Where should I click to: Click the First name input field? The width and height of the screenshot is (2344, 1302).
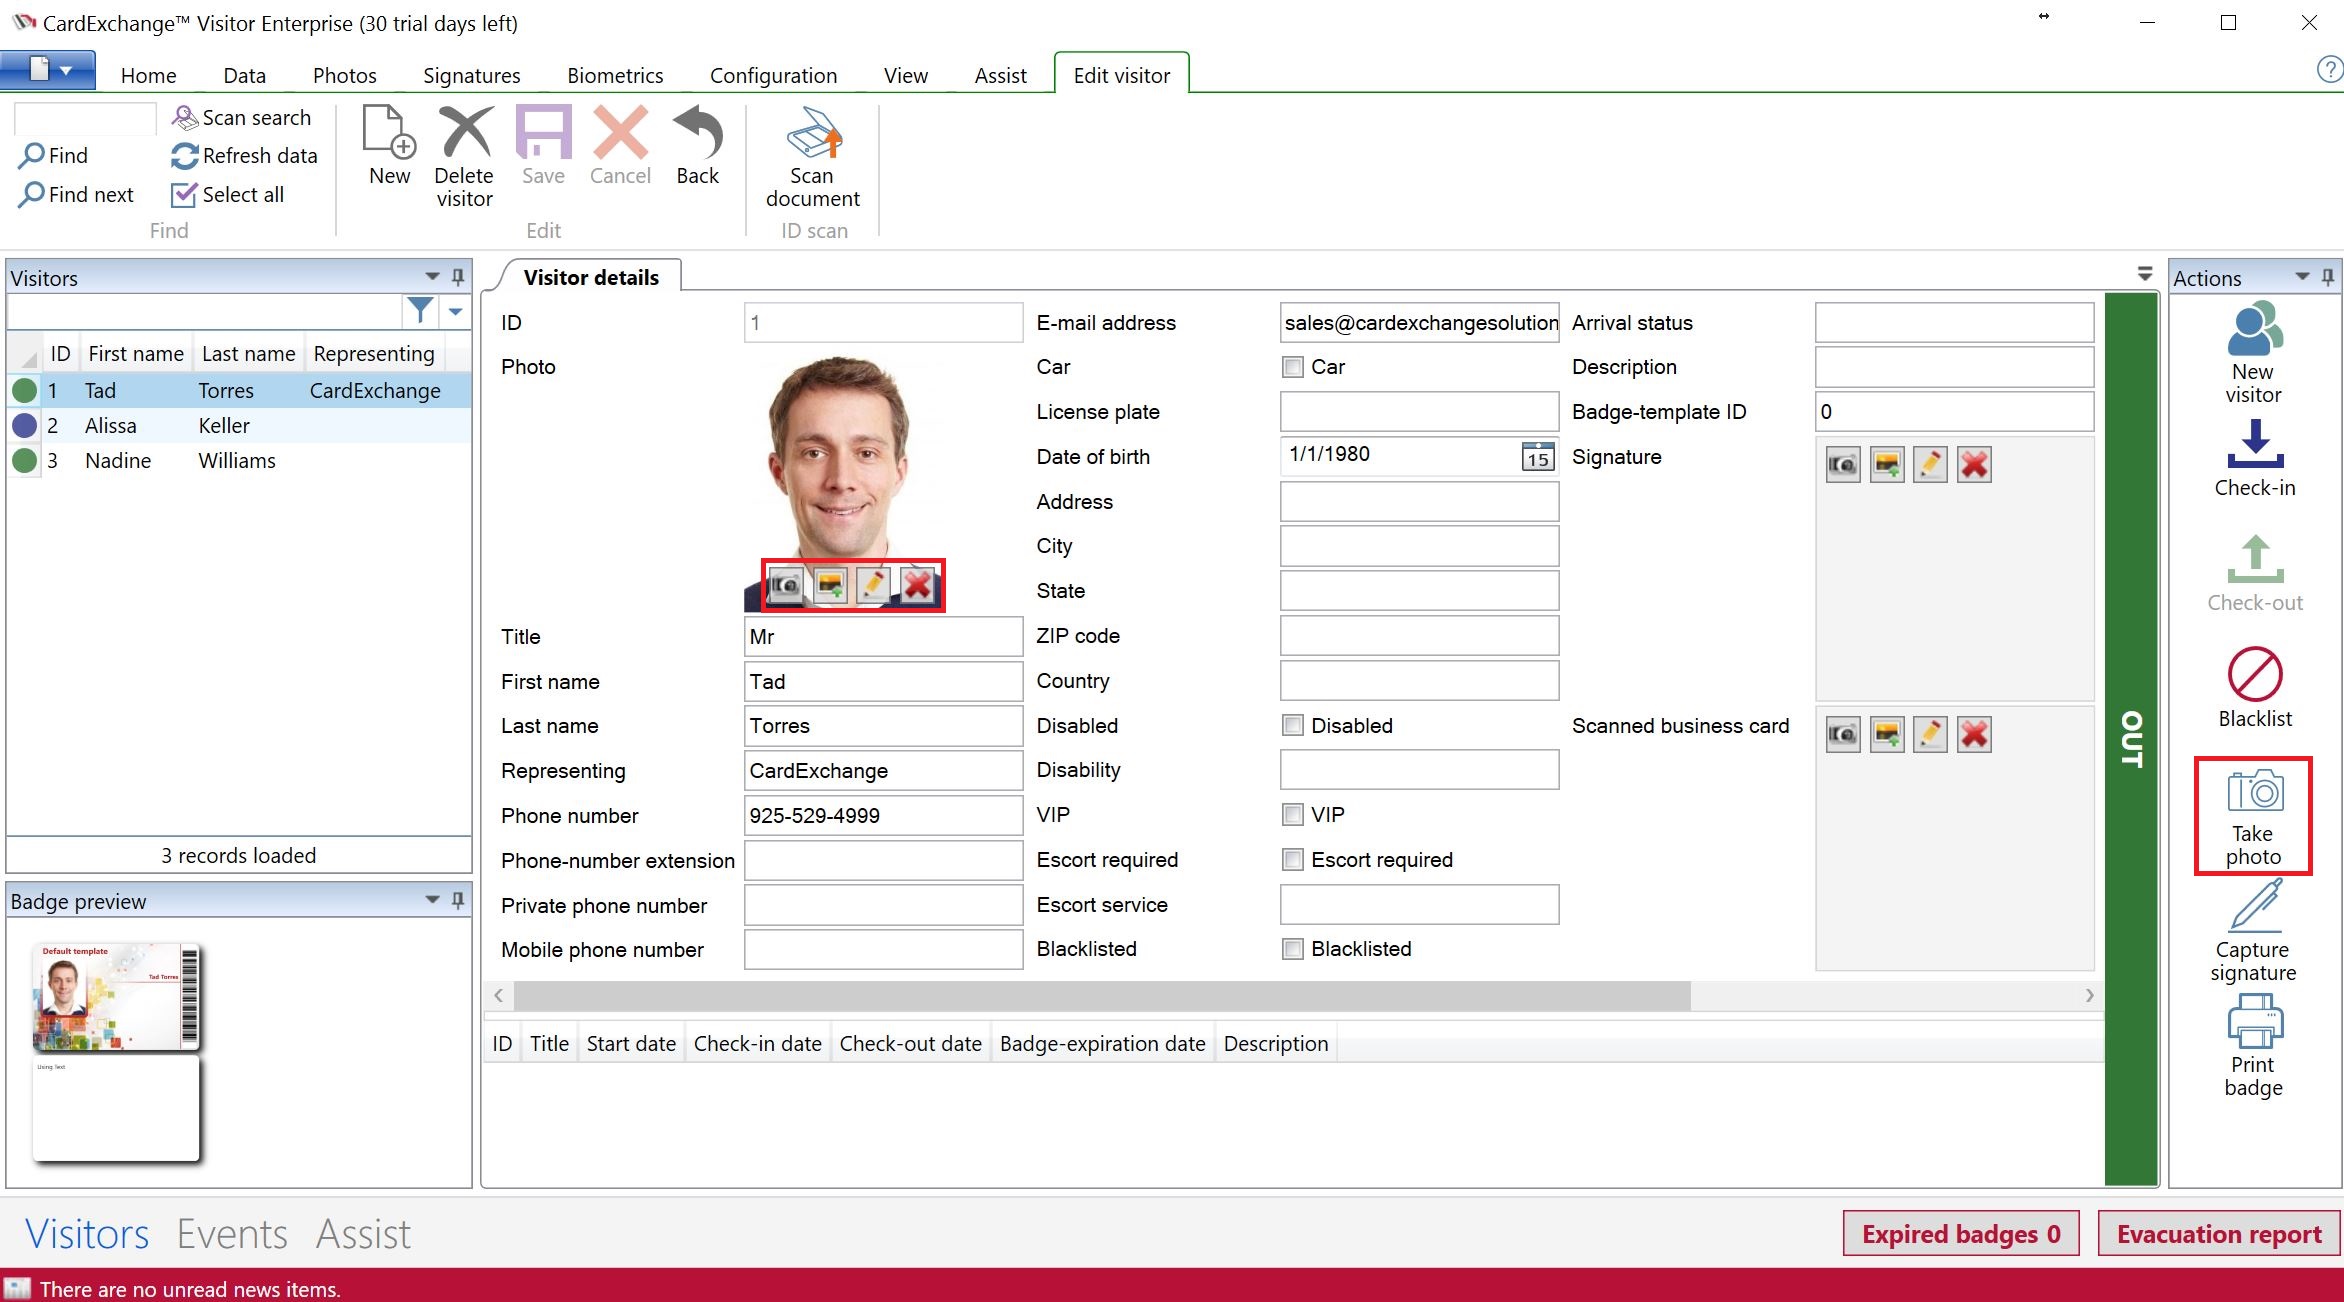[x=883, y=681]
